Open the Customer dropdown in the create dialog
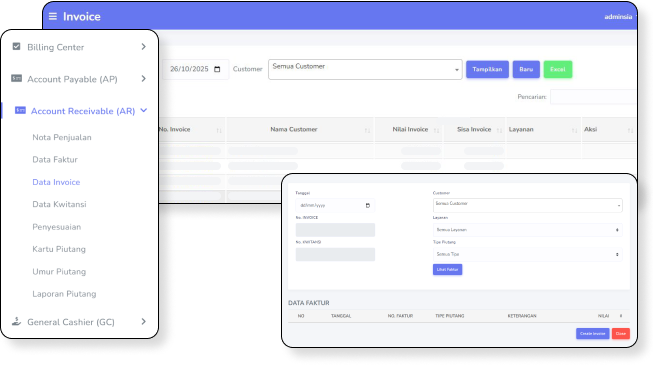Viewport: 653px width, 379px height. 528,205
